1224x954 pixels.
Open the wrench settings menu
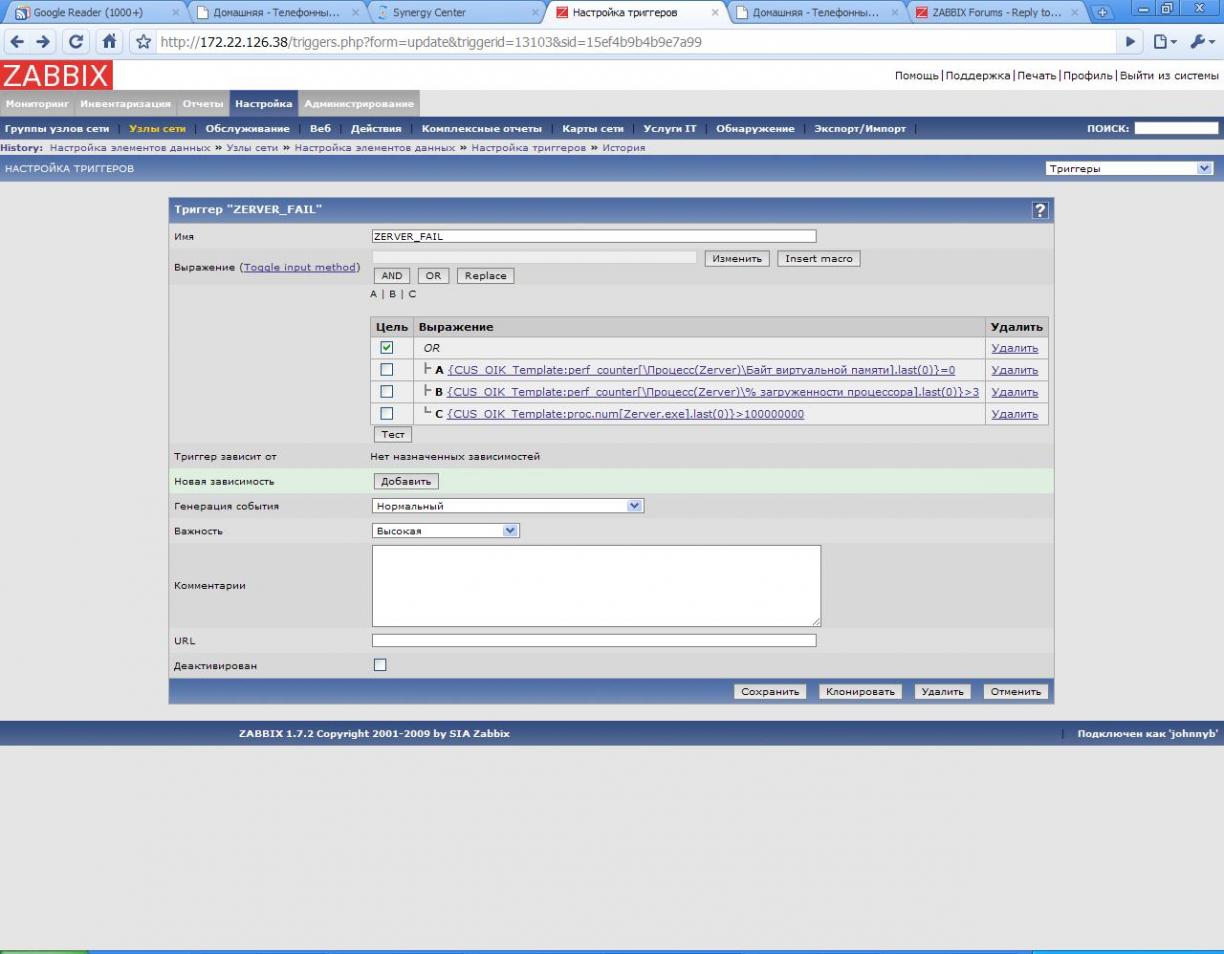point(1201,42)
